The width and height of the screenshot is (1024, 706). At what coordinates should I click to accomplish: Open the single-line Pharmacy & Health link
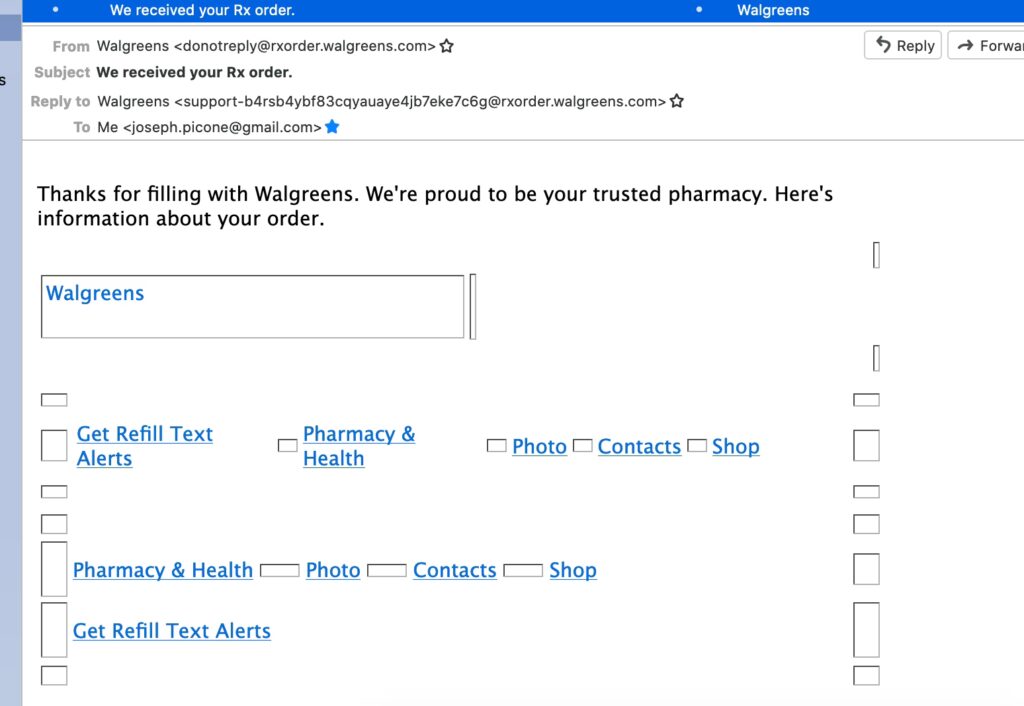point(162,570)
